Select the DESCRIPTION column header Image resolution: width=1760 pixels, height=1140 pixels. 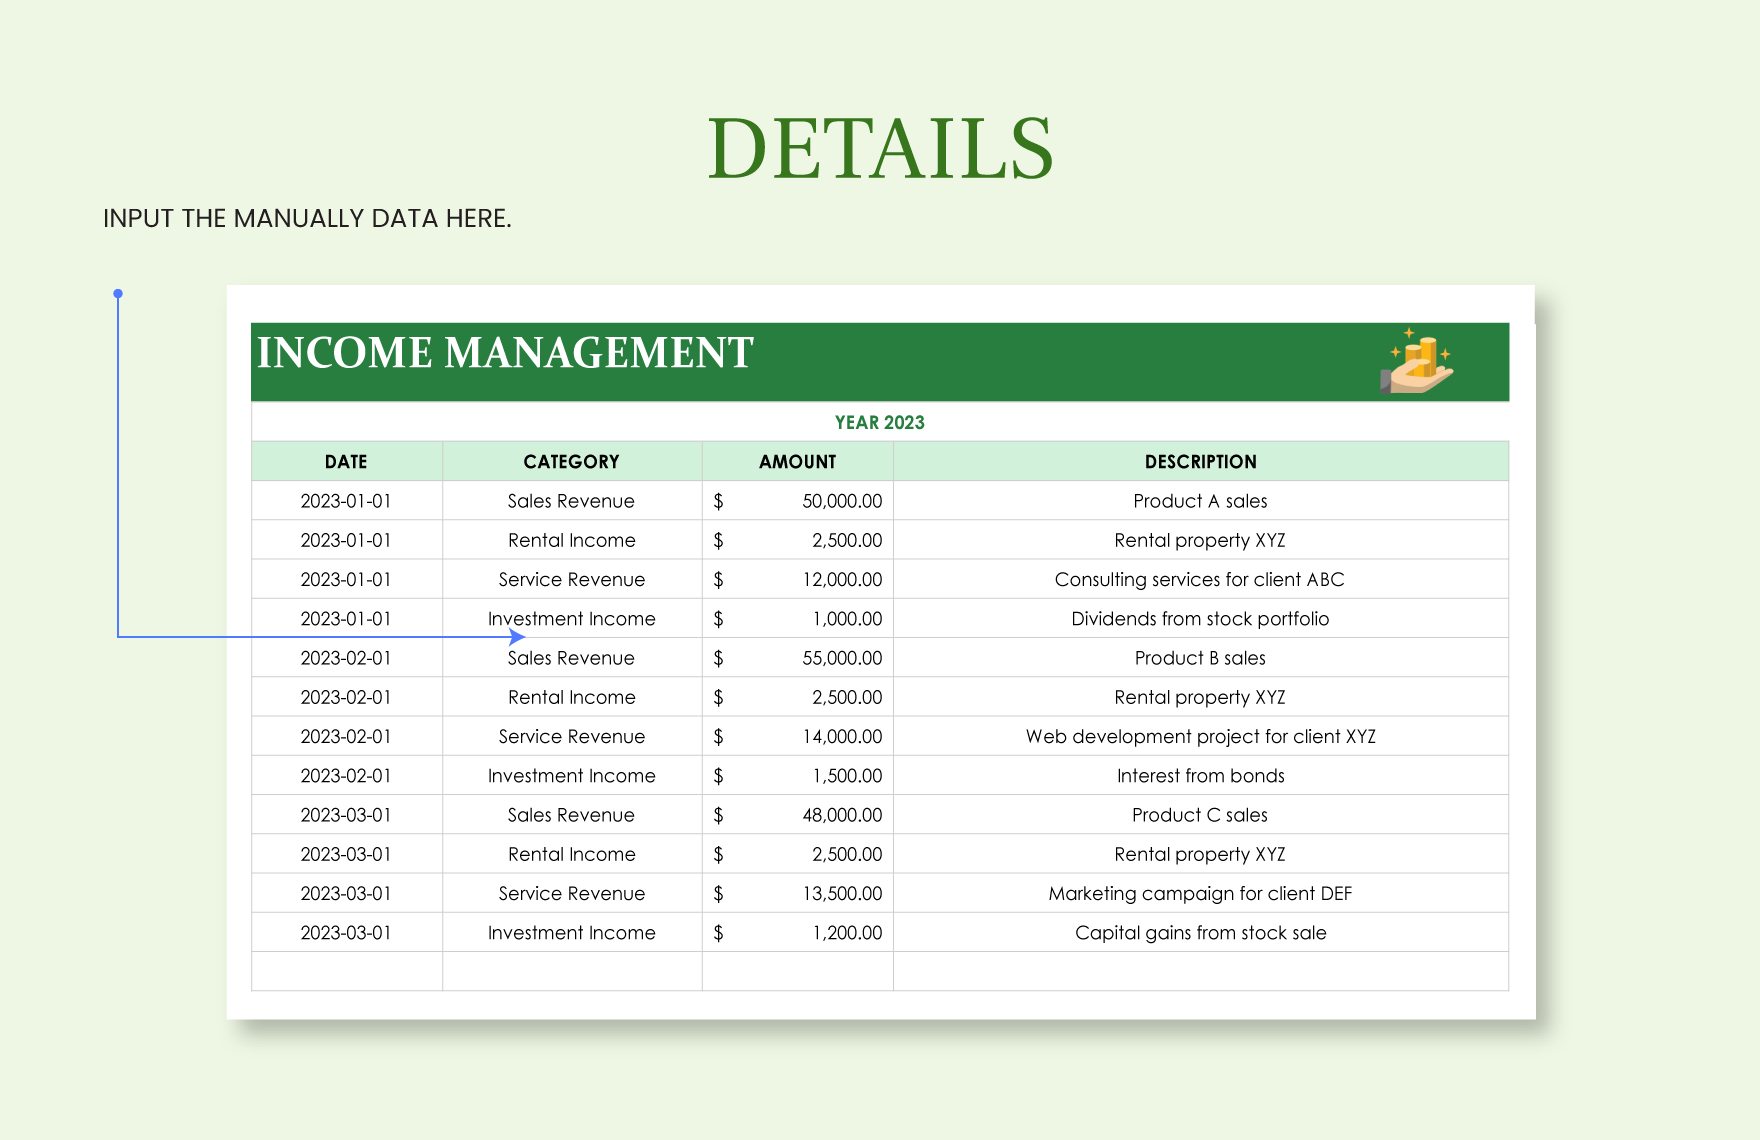[x=1200, y=461]
